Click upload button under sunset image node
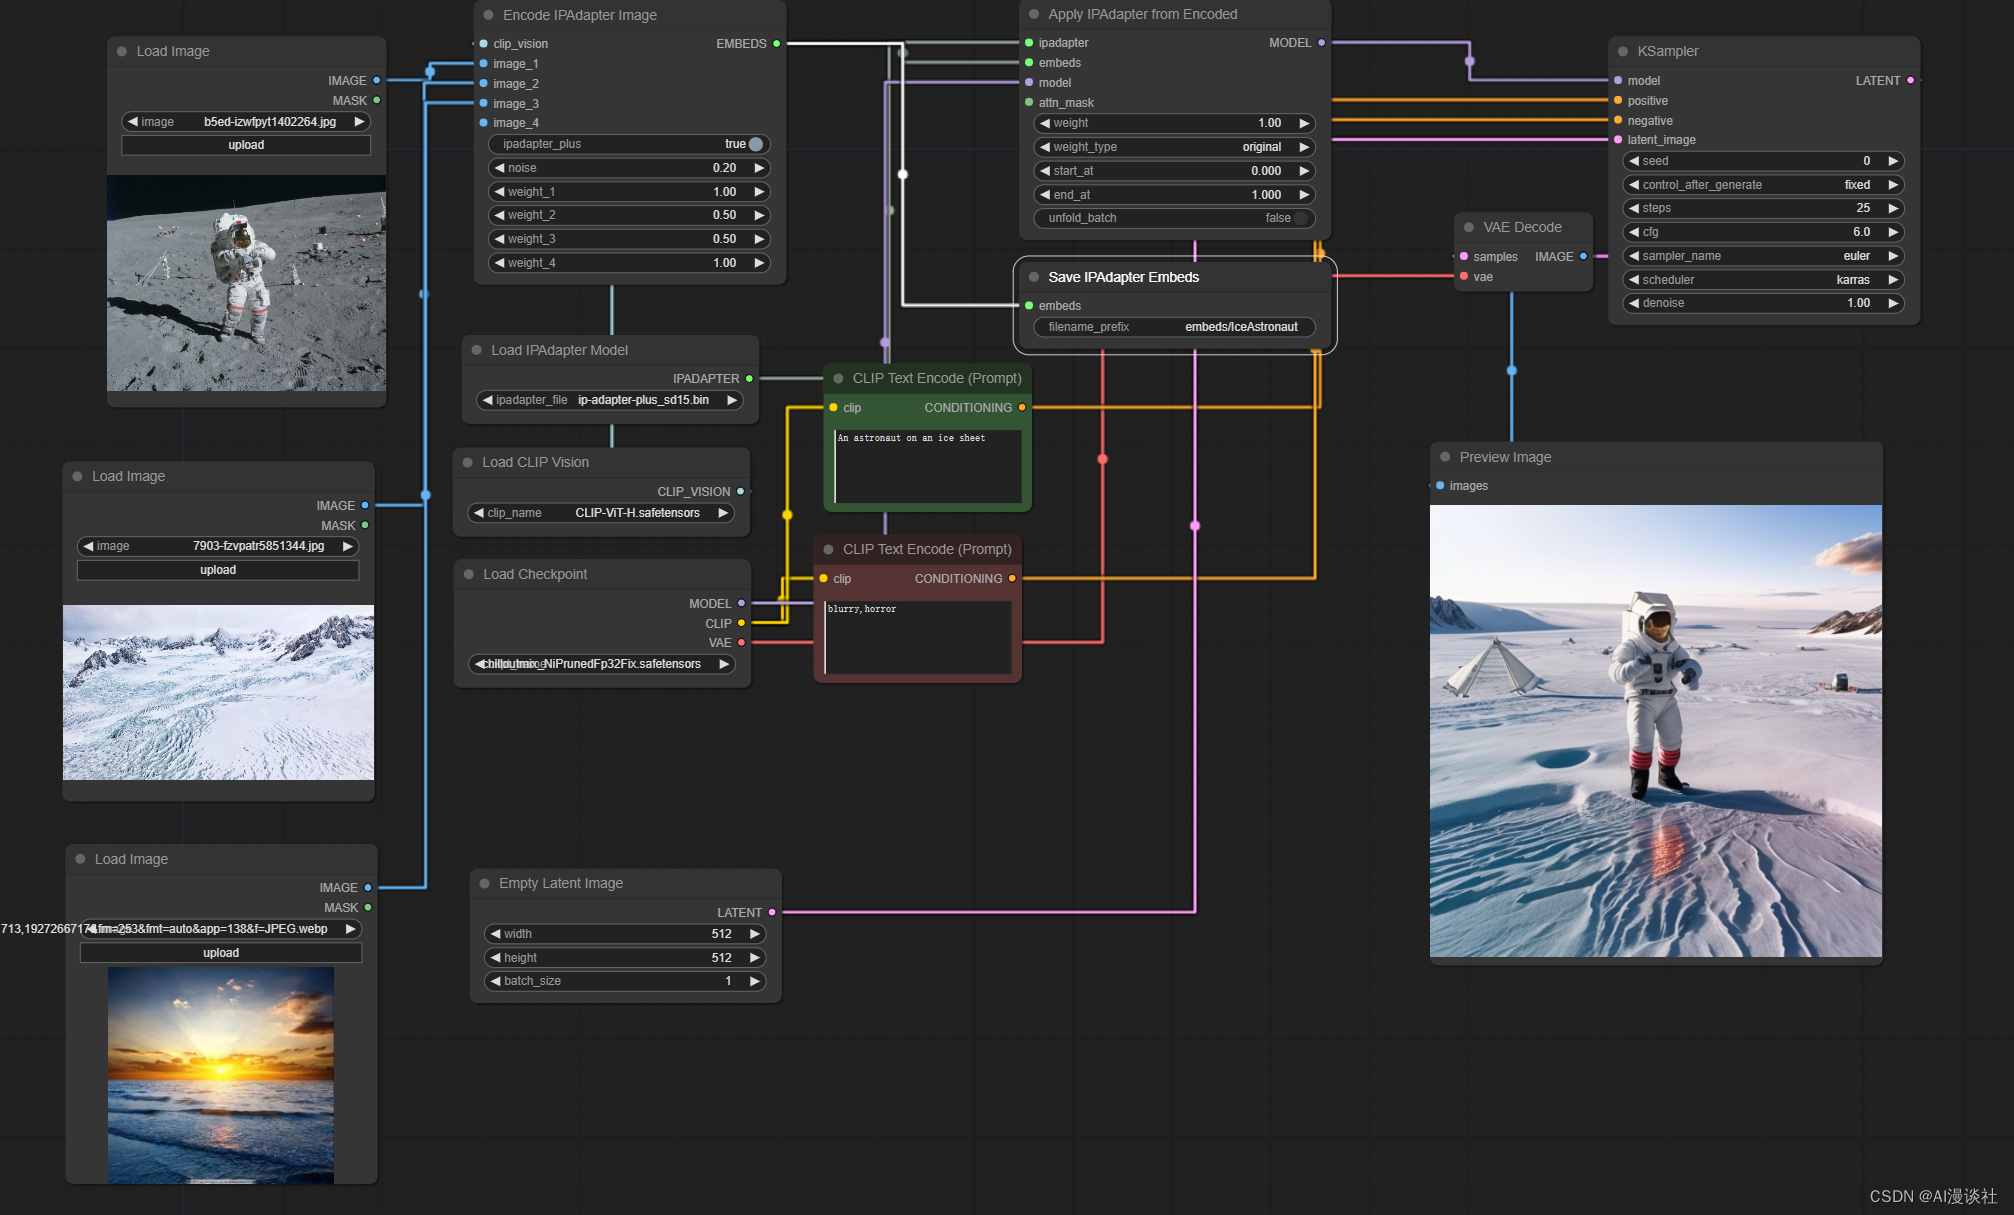2014x1215 pixels. [221, 953]
